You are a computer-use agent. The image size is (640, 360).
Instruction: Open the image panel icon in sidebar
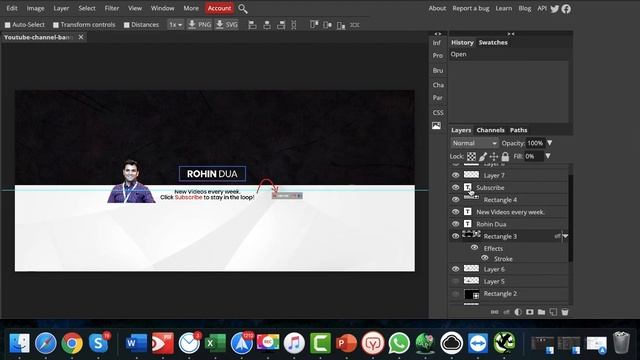(x=436, y=126)
